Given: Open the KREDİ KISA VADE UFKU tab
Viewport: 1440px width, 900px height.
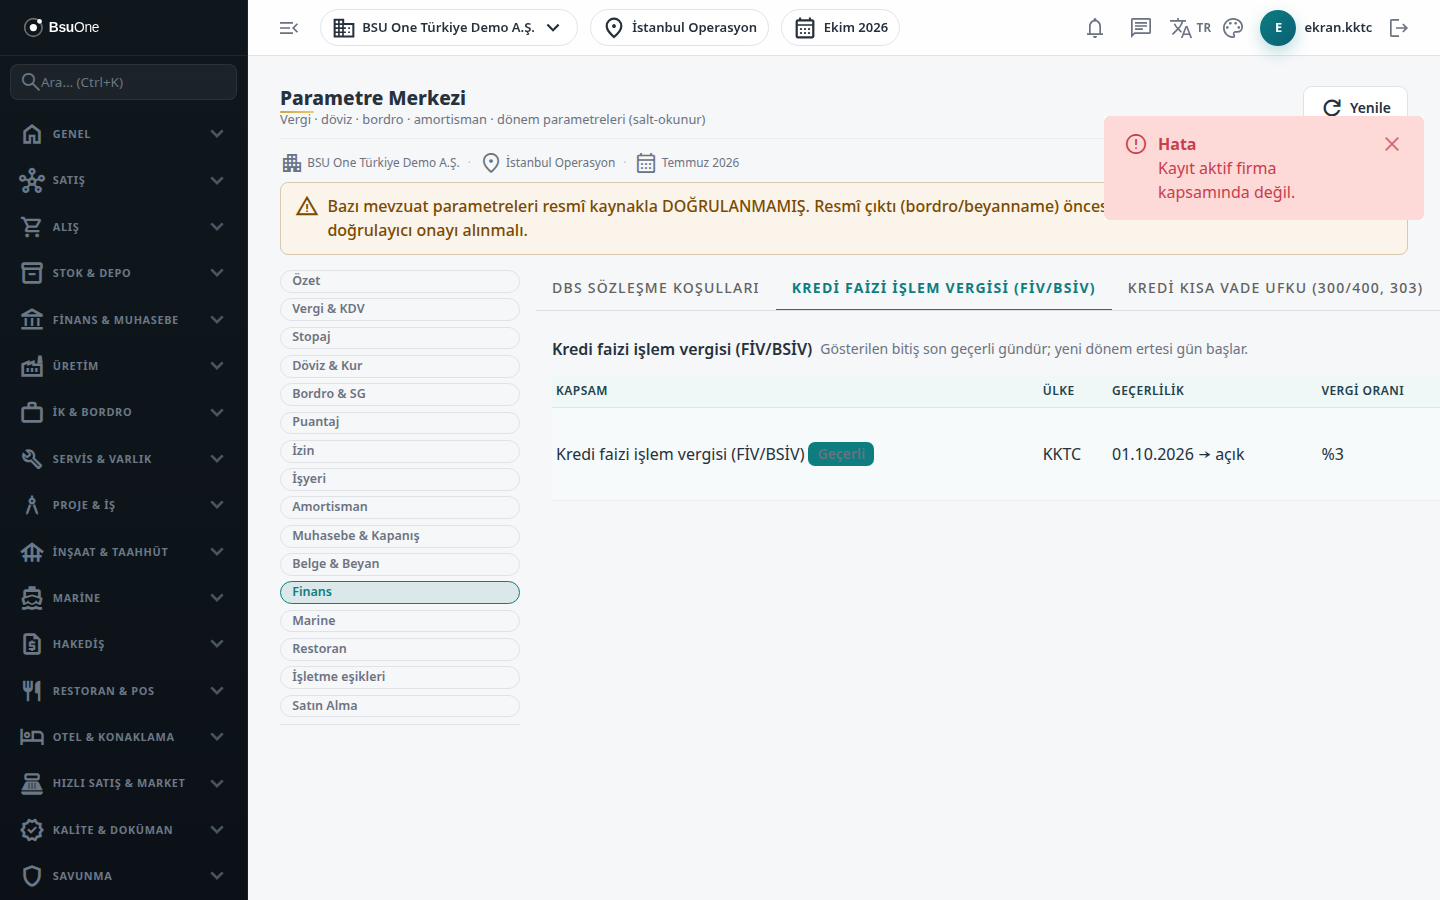Looking at the screenshot, I should click(1275, 288).
